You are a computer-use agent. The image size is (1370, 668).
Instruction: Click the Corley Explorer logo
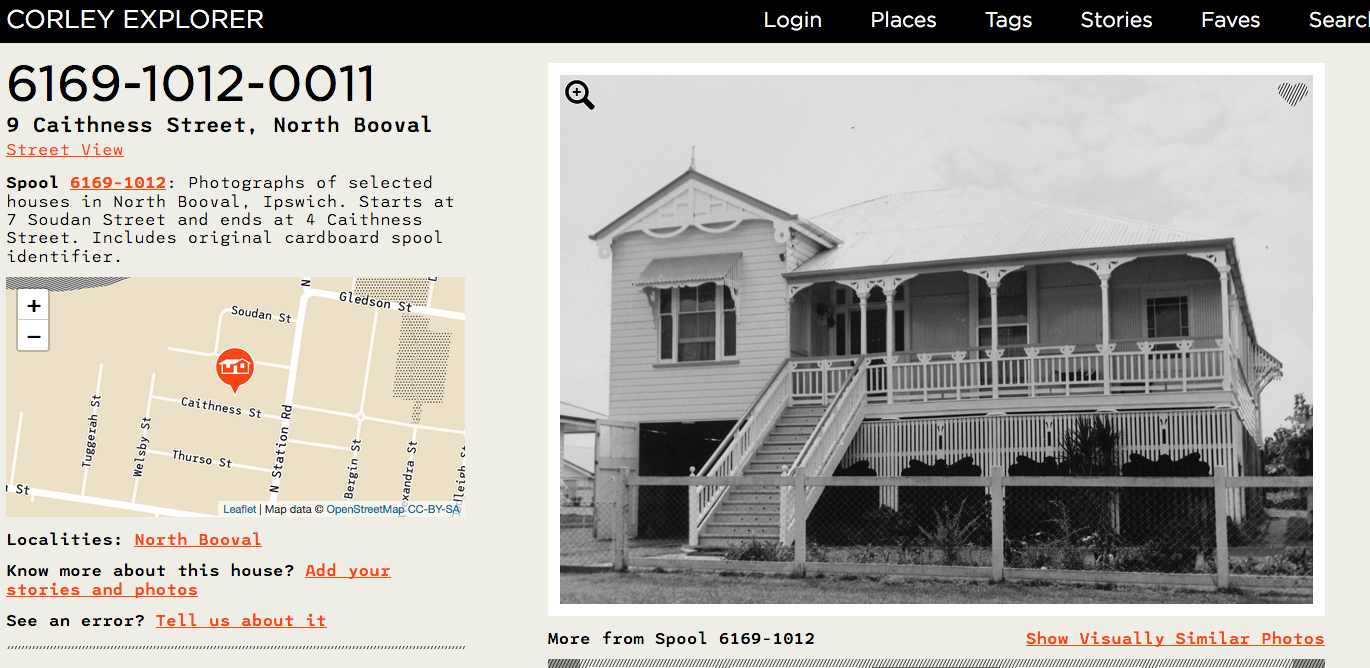(x=135, y=19)
